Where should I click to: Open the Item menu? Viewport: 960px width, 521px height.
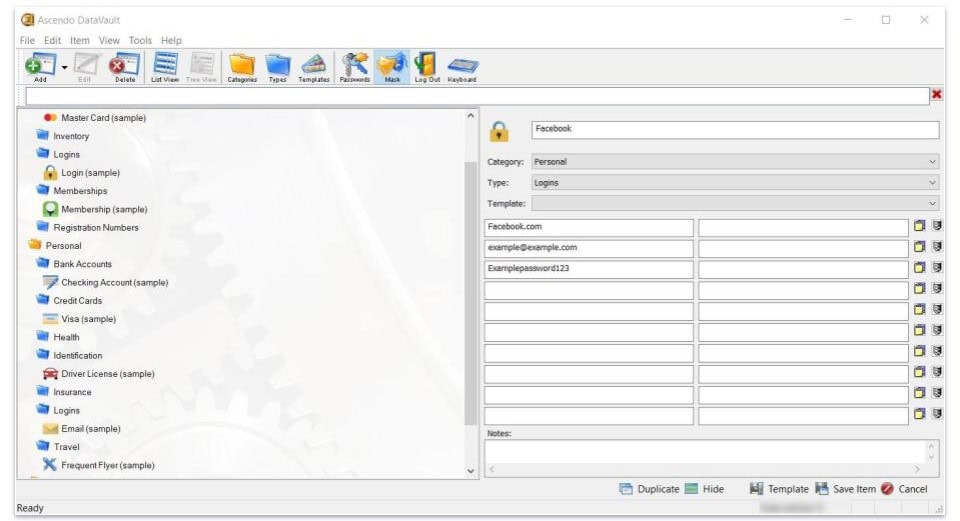coord(80,40)
